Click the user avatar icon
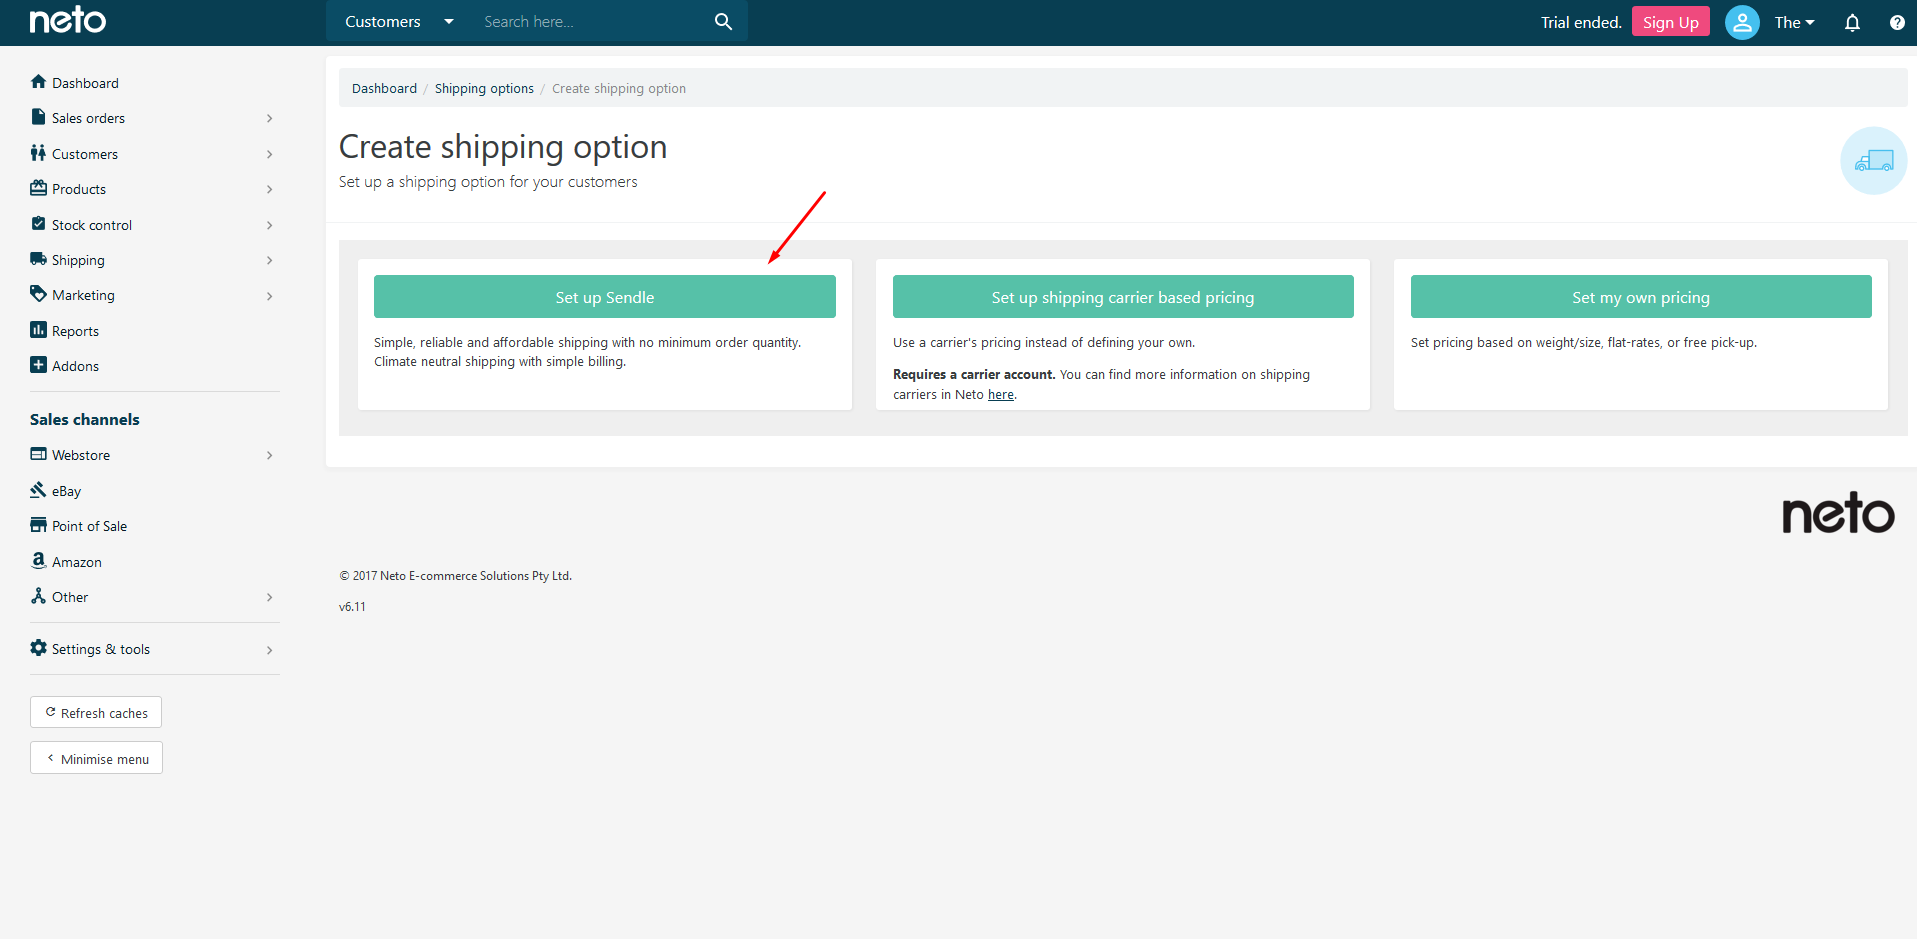Image resolution: width=1917 pixels, height=939 pixels. [x=1742, y=22]
